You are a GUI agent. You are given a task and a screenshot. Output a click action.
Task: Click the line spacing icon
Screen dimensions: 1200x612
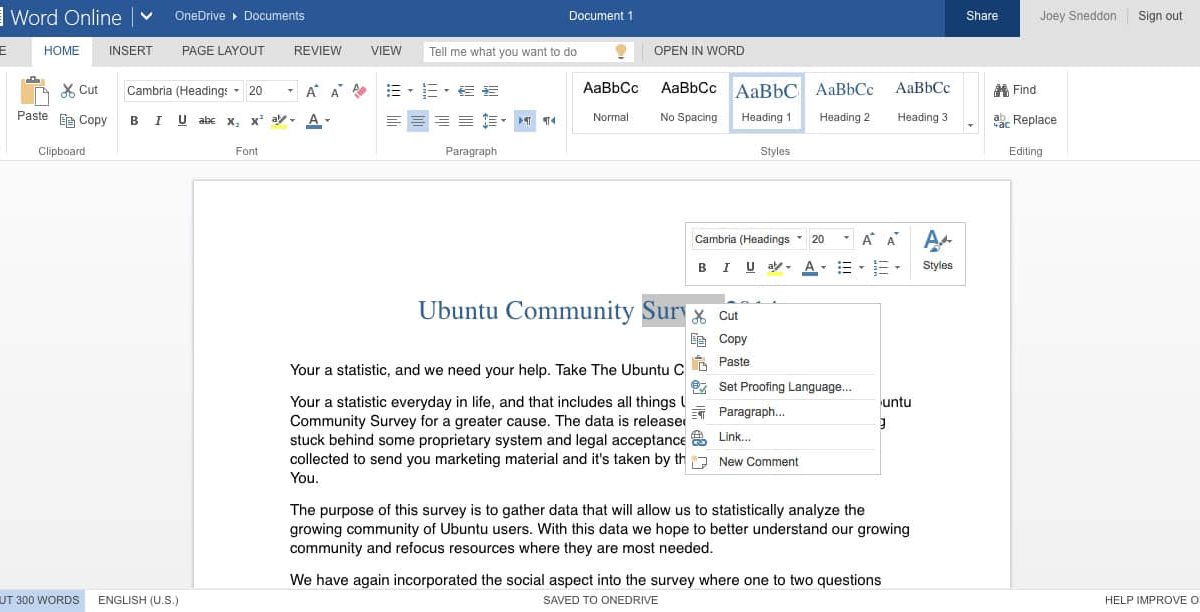point(489,121)
